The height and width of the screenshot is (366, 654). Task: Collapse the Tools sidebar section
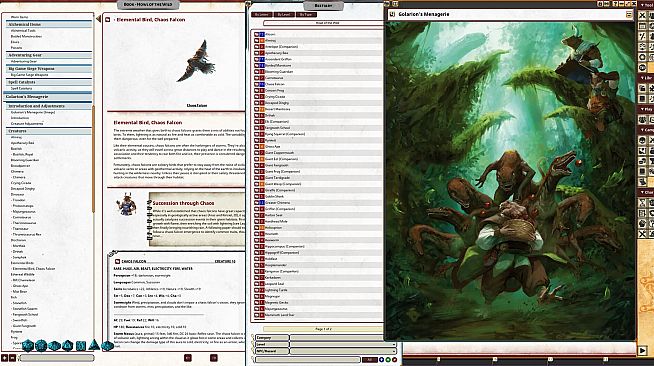point(647,5)
